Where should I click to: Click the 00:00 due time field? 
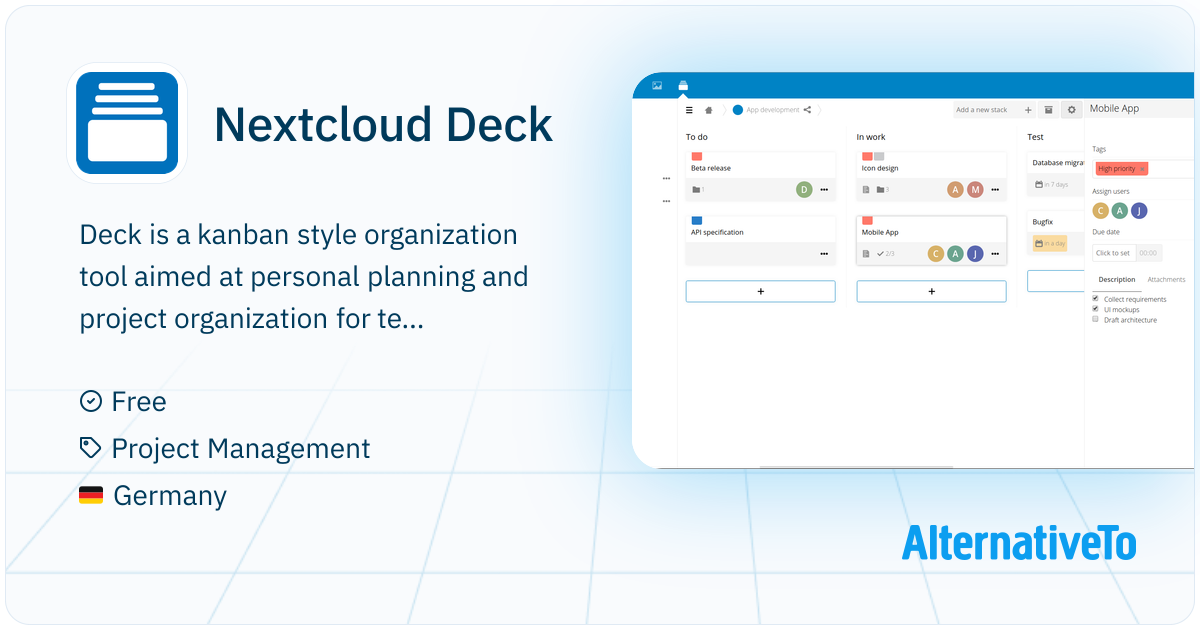pos(1148,253)
